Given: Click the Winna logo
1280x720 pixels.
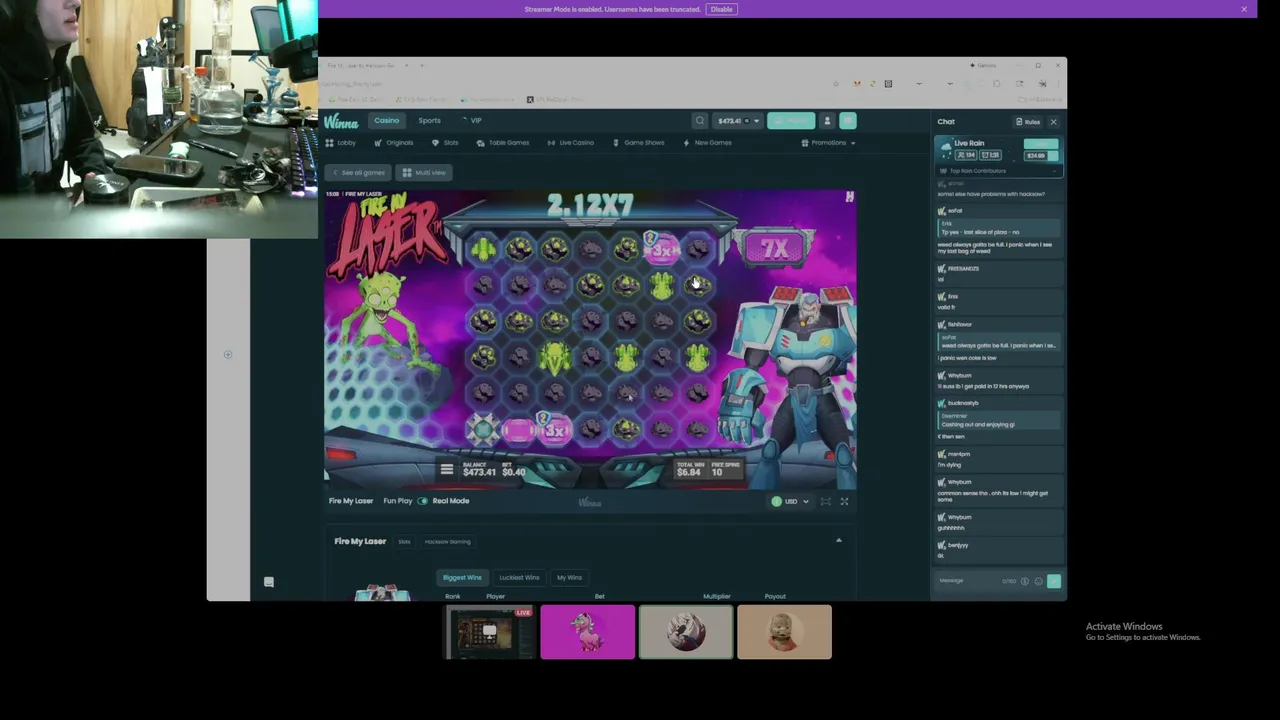Looking at the screenshot, I should [341, 122].
